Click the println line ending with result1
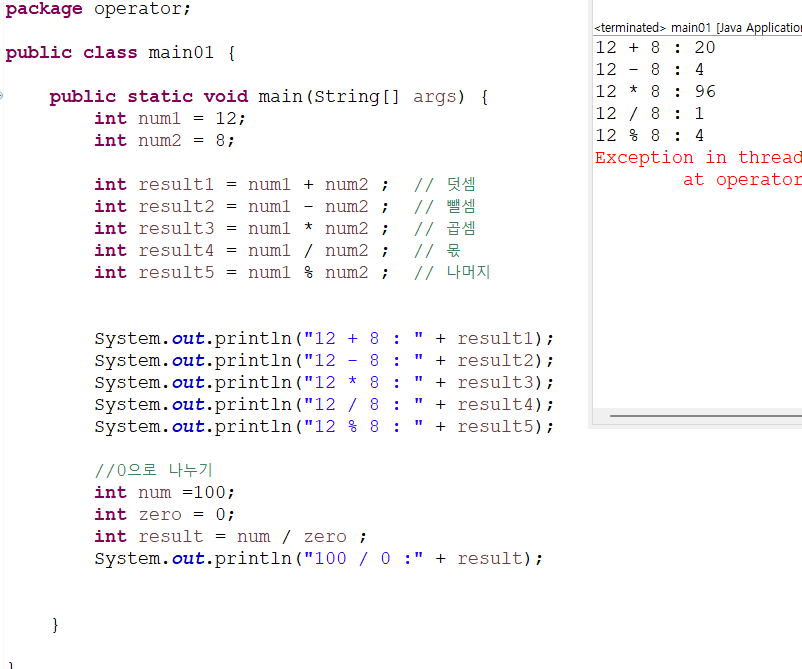 tap(324, 339)
